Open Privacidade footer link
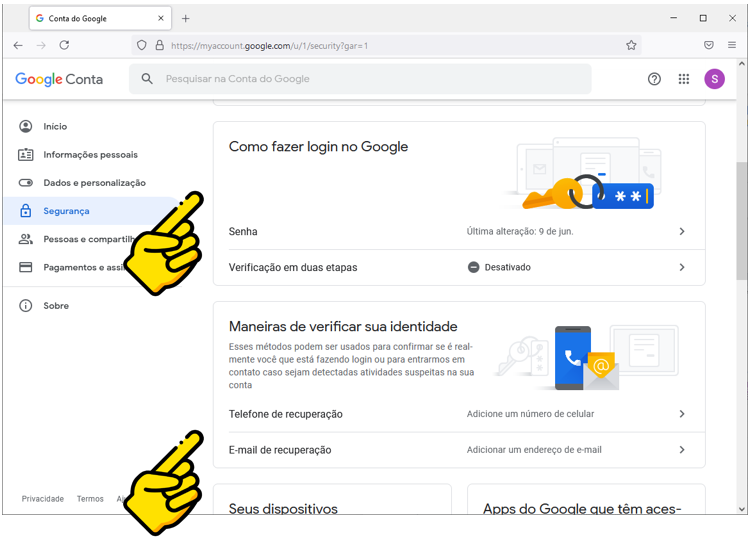The width and height of the screenshot is (750, 542). pos(43,499)
